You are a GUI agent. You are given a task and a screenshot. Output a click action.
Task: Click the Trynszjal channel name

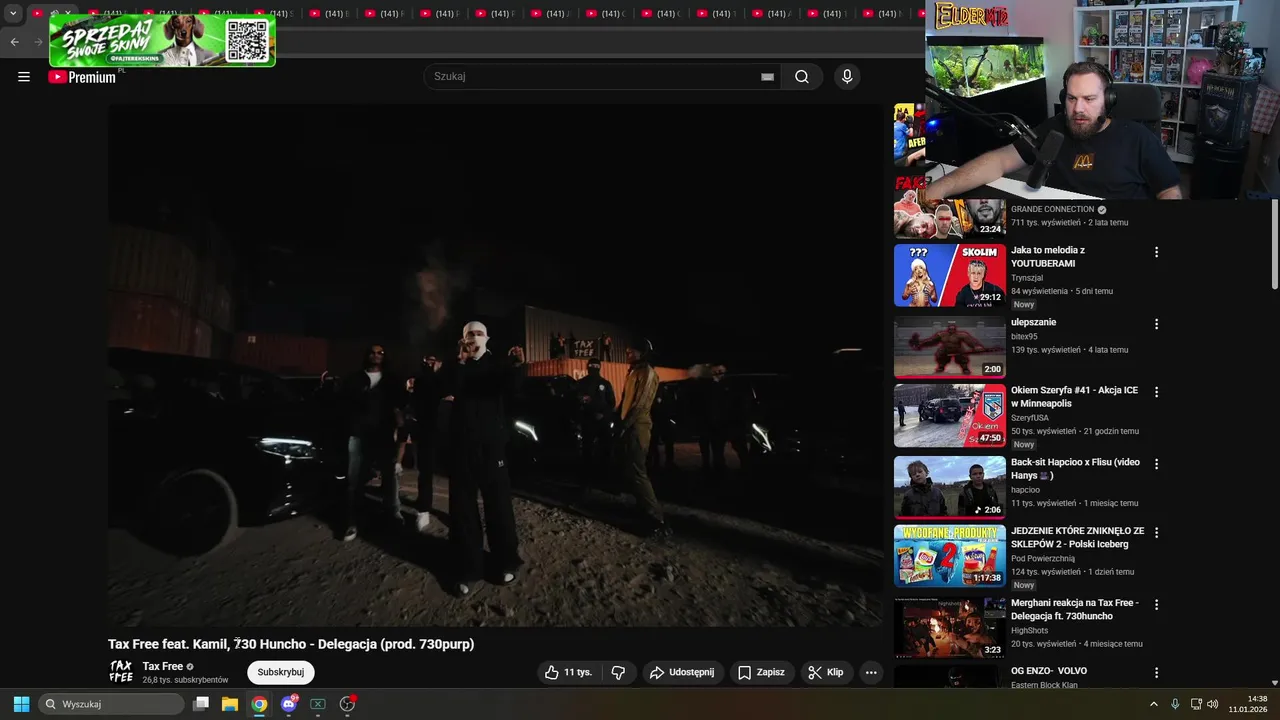click(x=1027, y=278)
